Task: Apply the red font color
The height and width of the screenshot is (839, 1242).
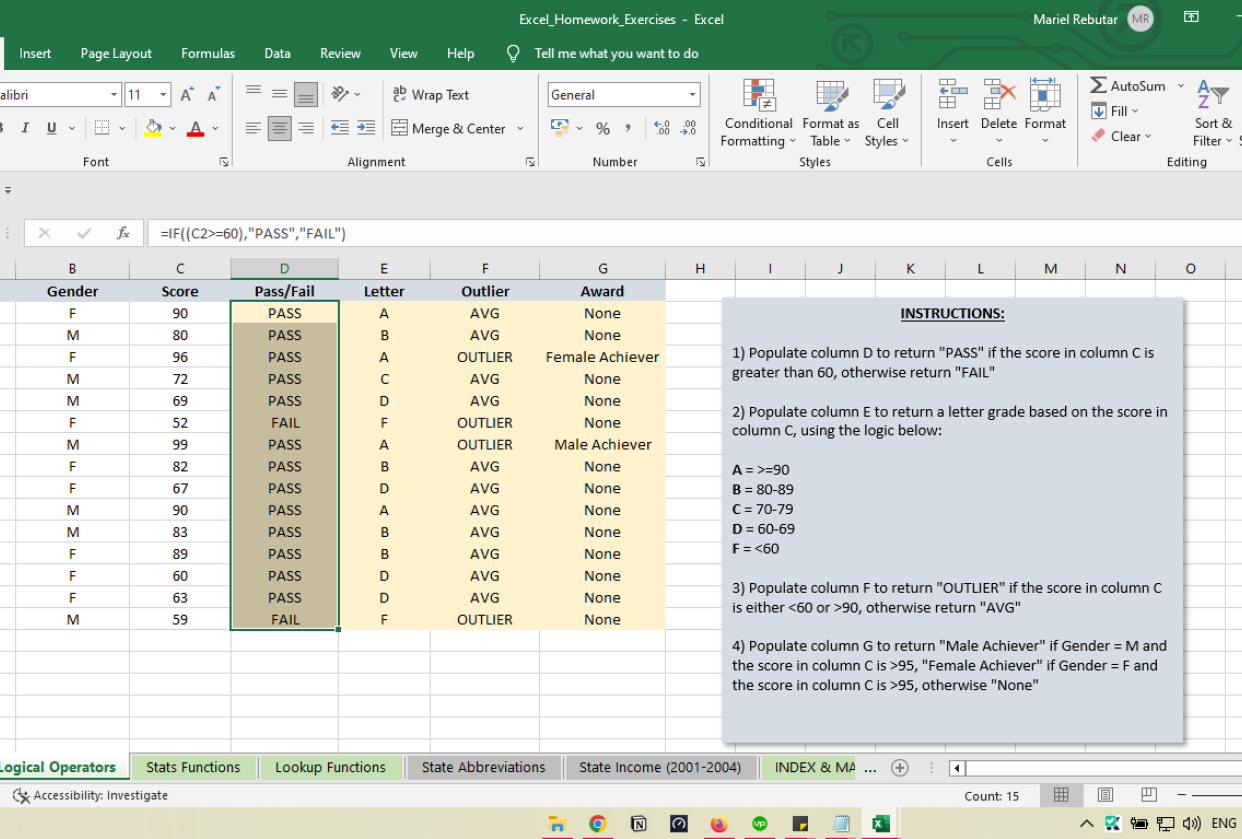Action: point(196,128)
